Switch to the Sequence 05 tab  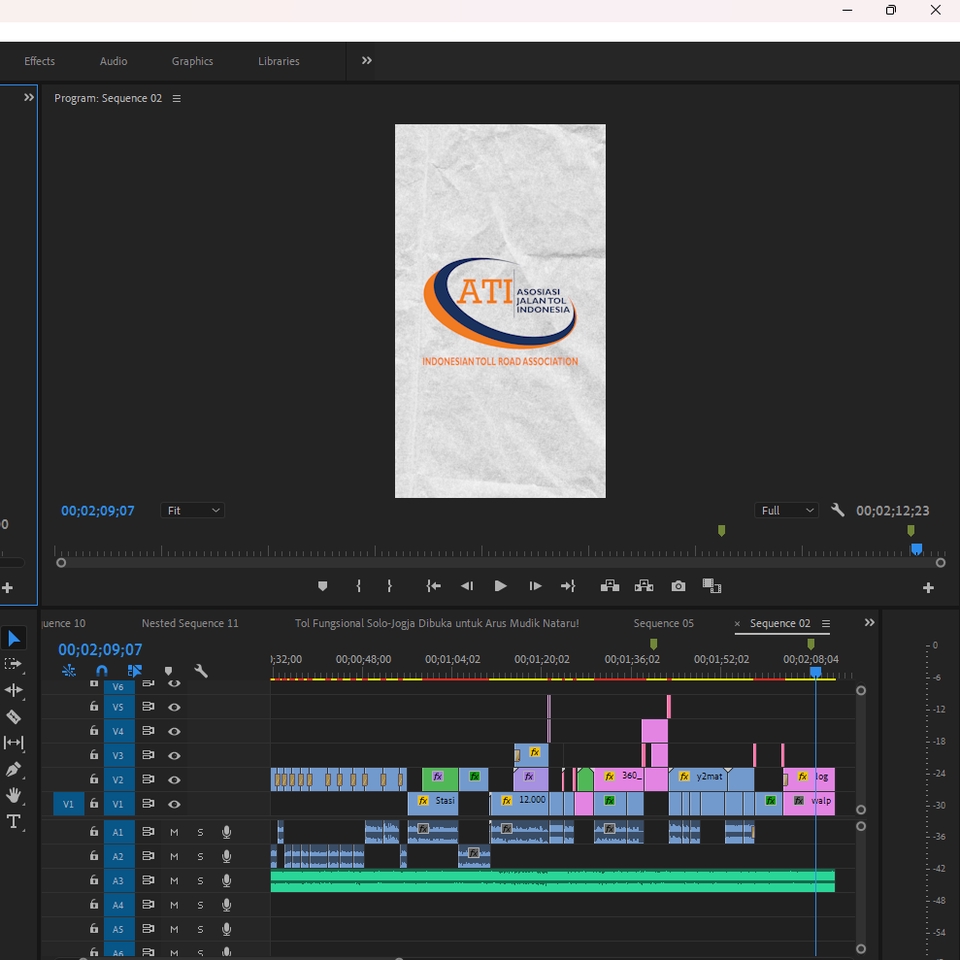663,623
